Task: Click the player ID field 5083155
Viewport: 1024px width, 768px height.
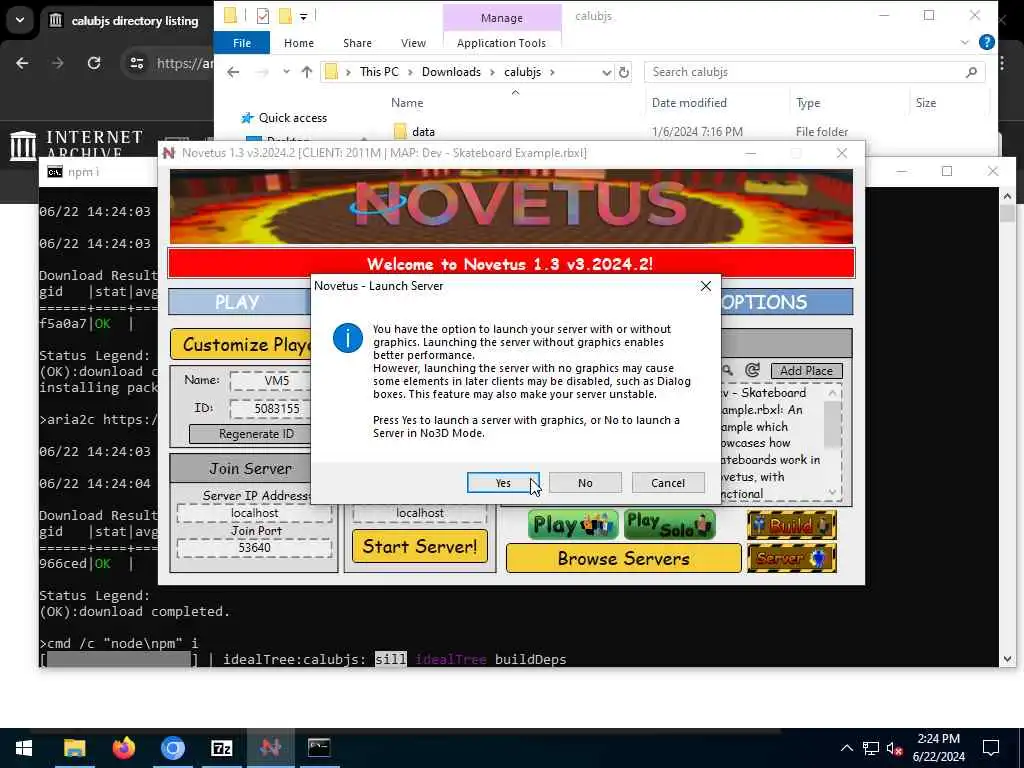Action: 270,409
